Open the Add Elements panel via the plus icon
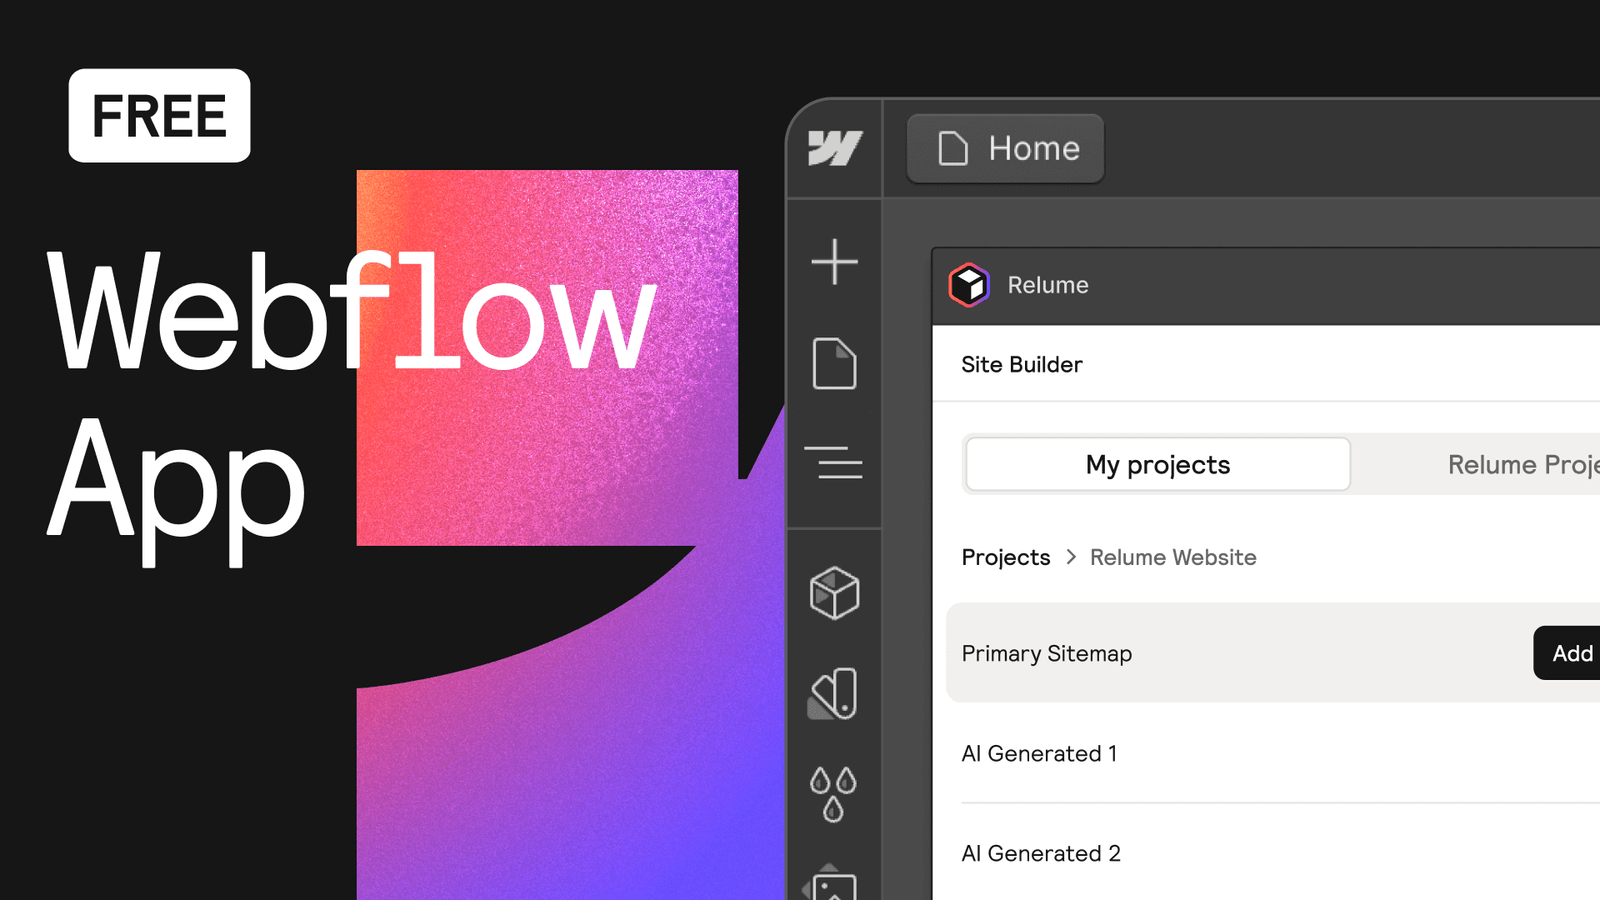 click(833, 262)
